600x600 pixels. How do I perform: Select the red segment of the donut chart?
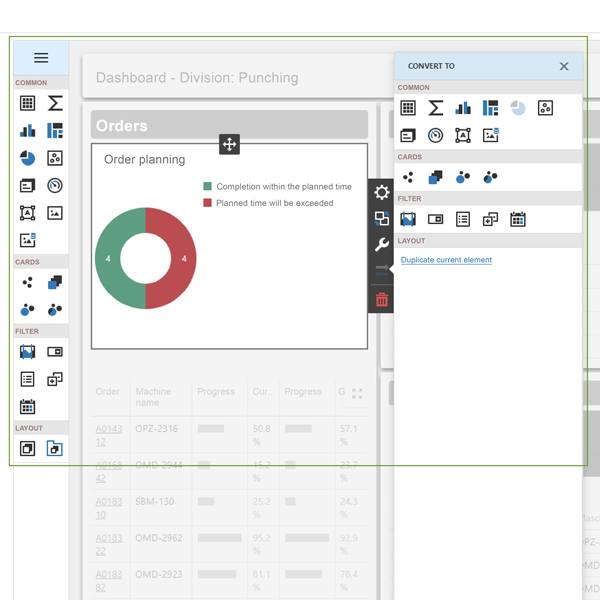[x=184, y=259]
